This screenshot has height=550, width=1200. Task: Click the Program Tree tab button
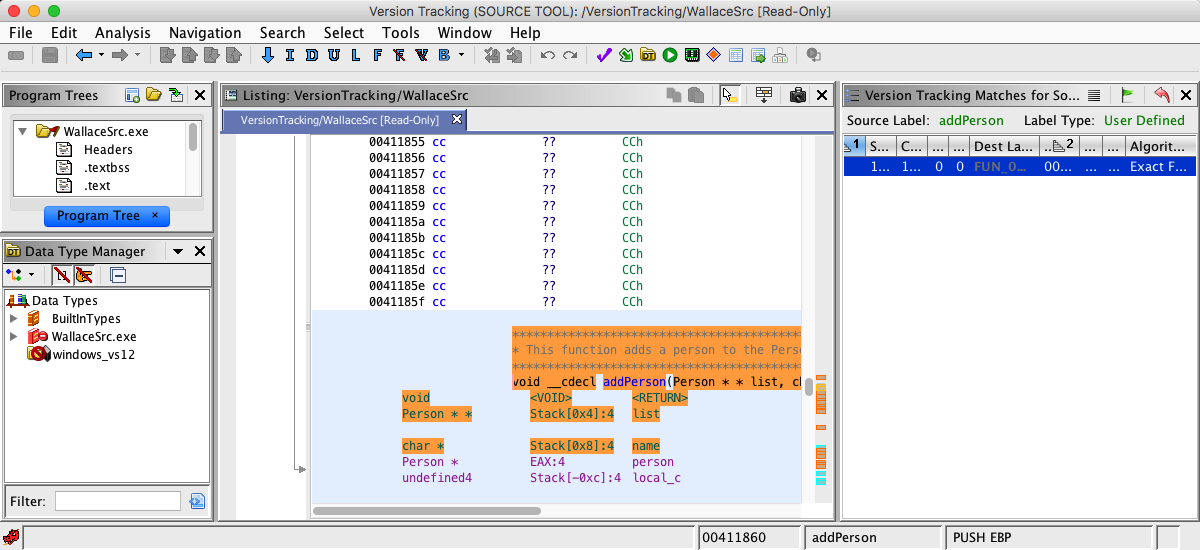[x=98, y=216]
